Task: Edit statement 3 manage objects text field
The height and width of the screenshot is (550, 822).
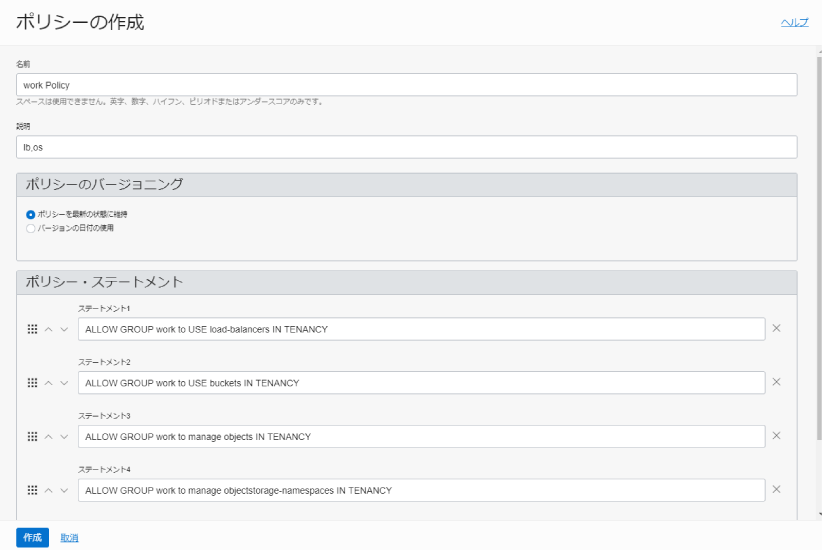Action: coord(421,437)
